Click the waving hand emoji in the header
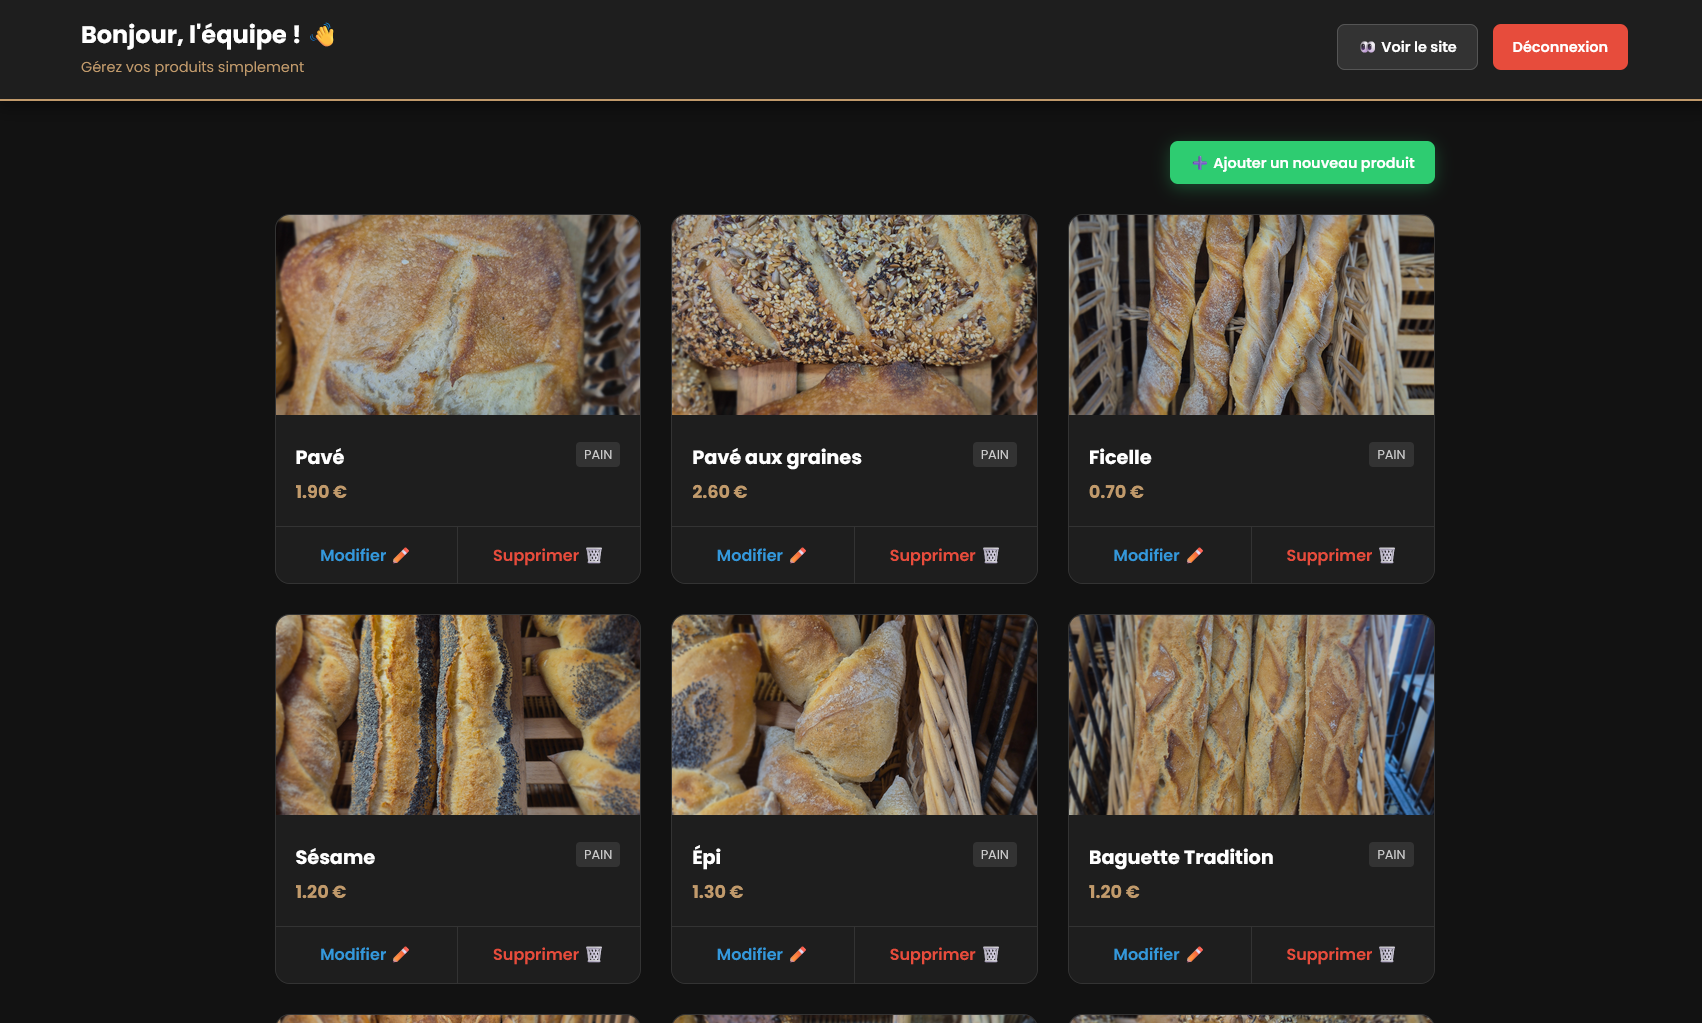The image size is (1702, 1023). tap(323, 35)
